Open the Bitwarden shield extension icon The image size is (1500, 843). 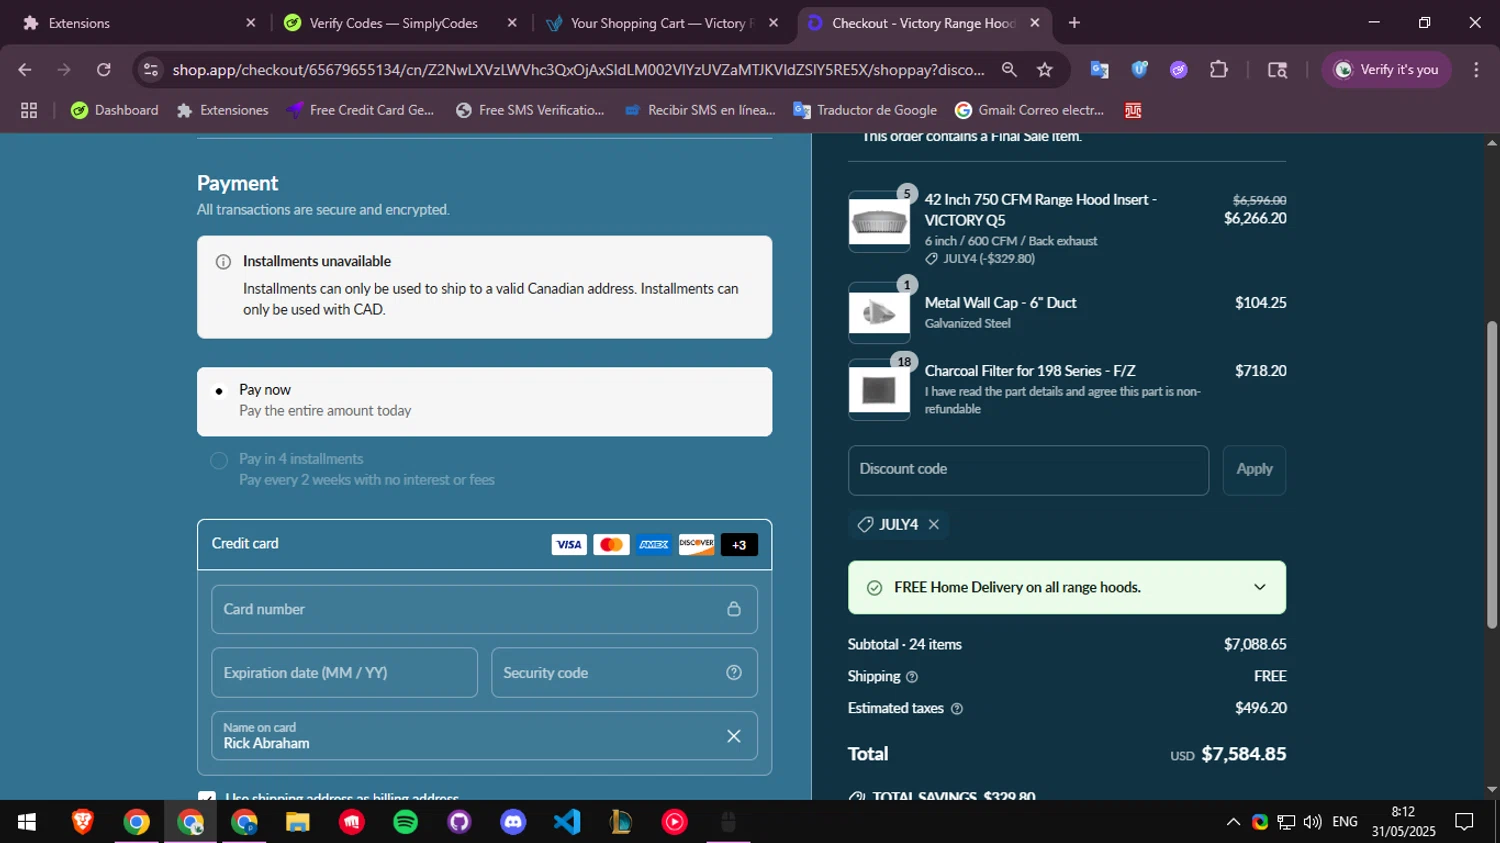coord(1139,70)
